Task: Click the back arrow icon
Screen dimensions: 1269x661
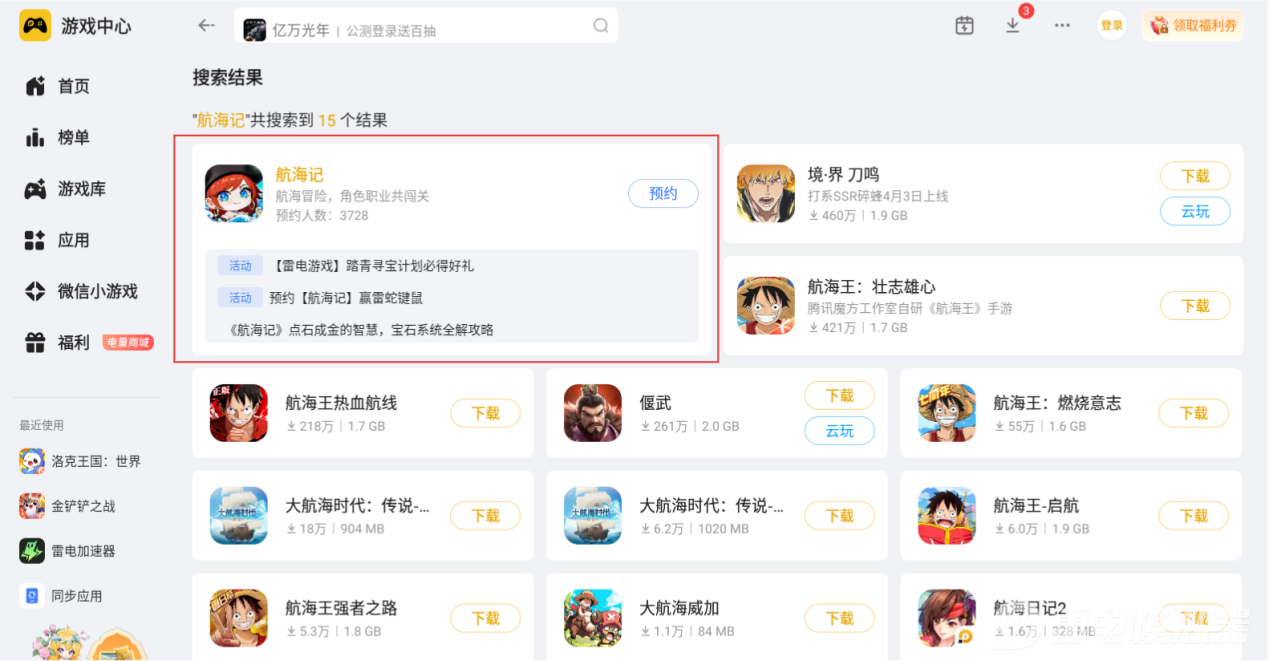Action: point(207,26)
